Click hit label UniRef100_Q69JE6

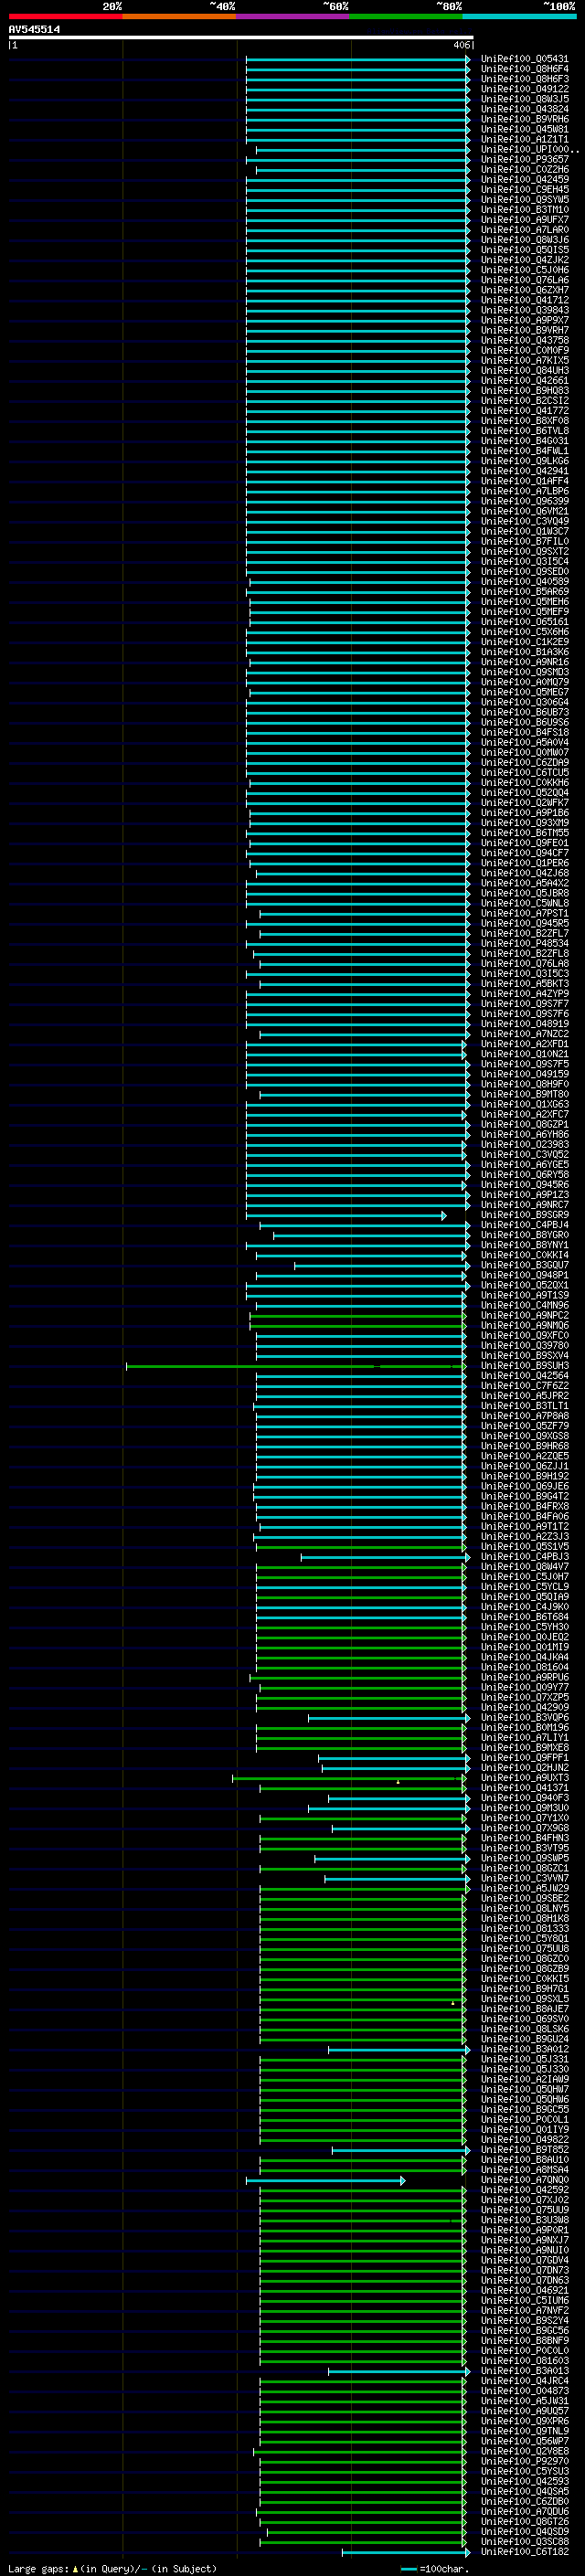(x=524, y=1487)
